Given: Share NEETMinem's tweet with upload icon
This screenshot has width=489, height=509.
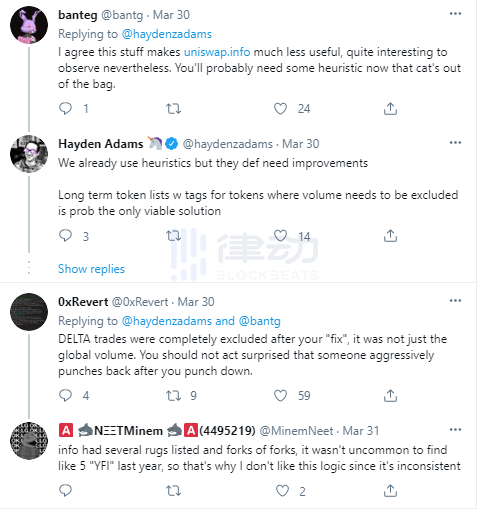Looking at the screenshot, I should [390, 491].
